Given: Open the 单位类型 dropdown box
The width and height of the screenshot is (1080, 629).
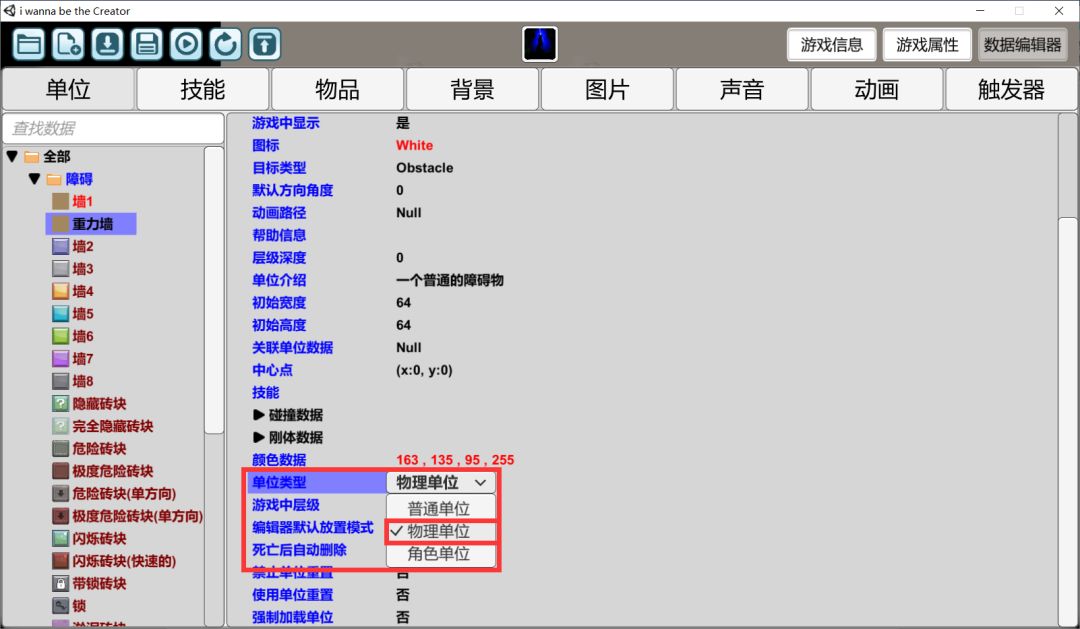Looking at the screenshot, I should point(440,482).
